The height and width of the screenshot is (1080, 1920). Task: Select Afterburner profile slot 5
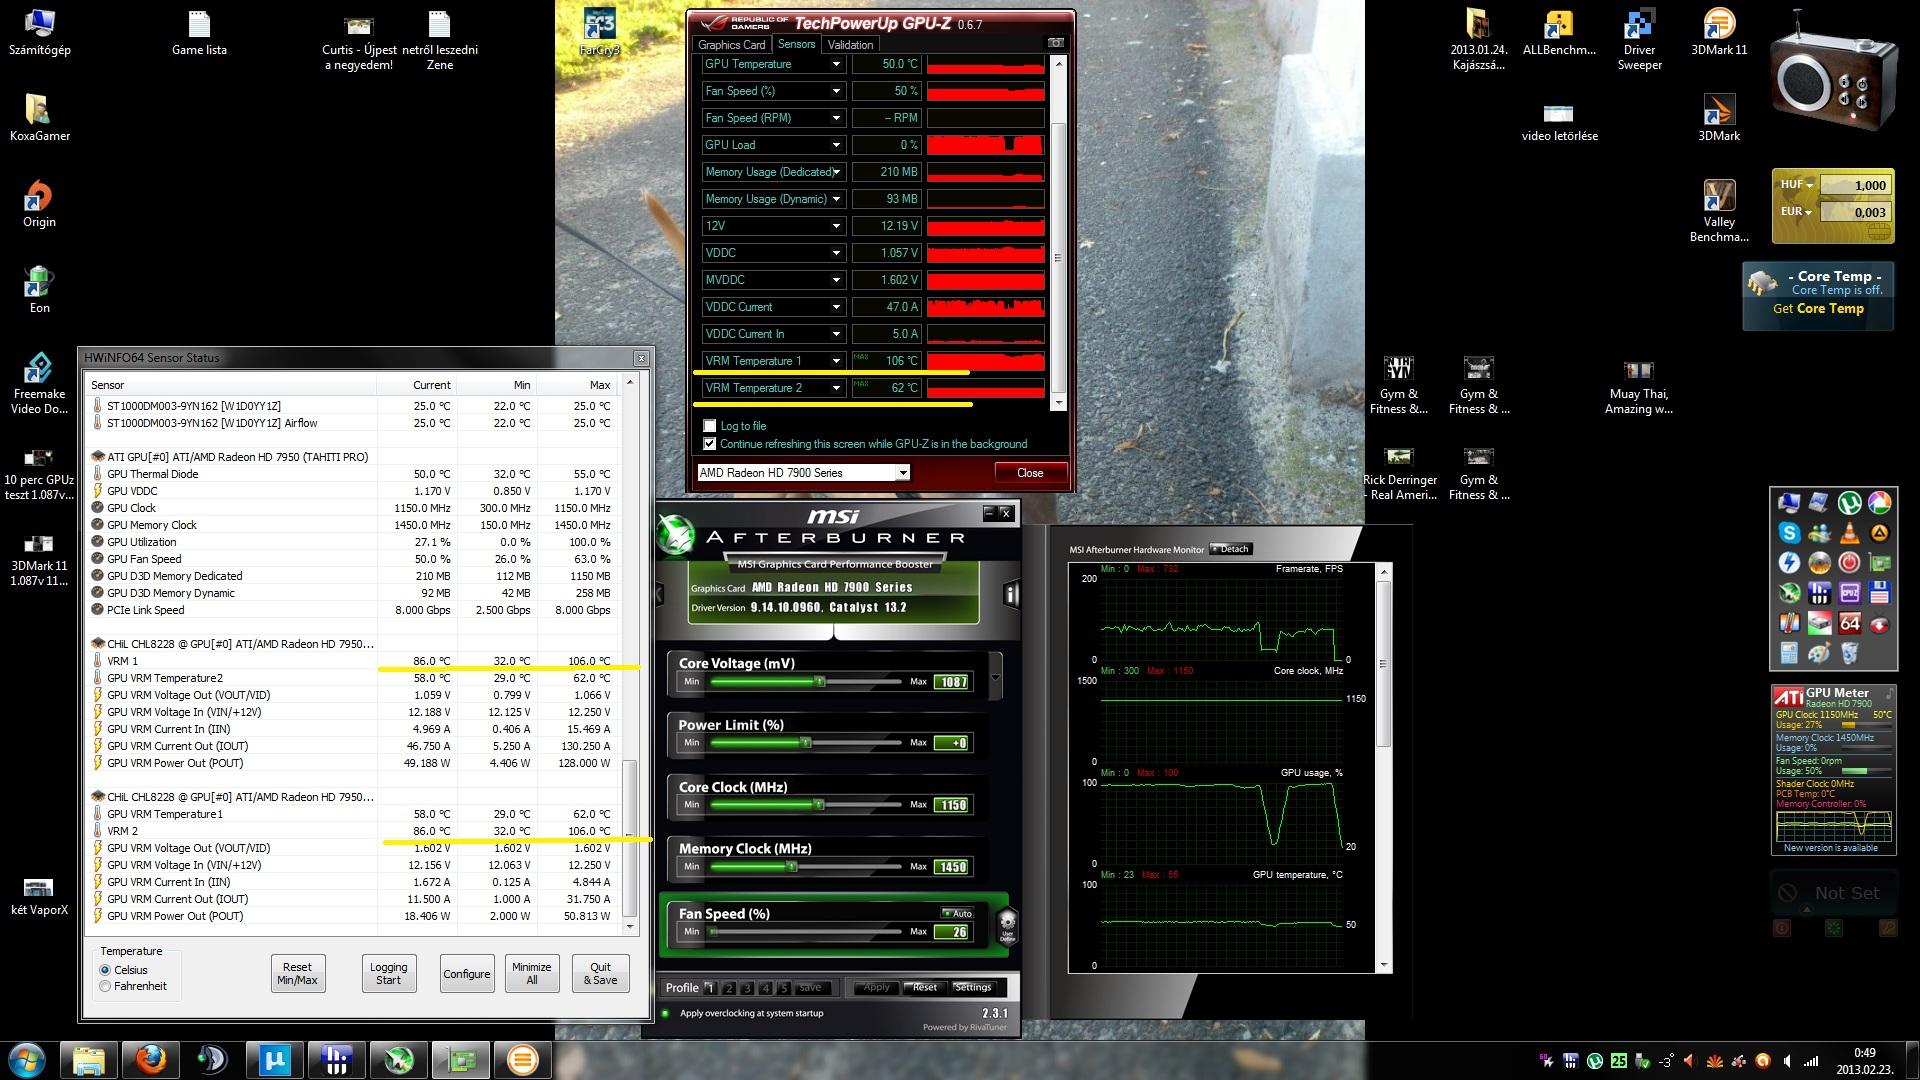pos(784,988)
